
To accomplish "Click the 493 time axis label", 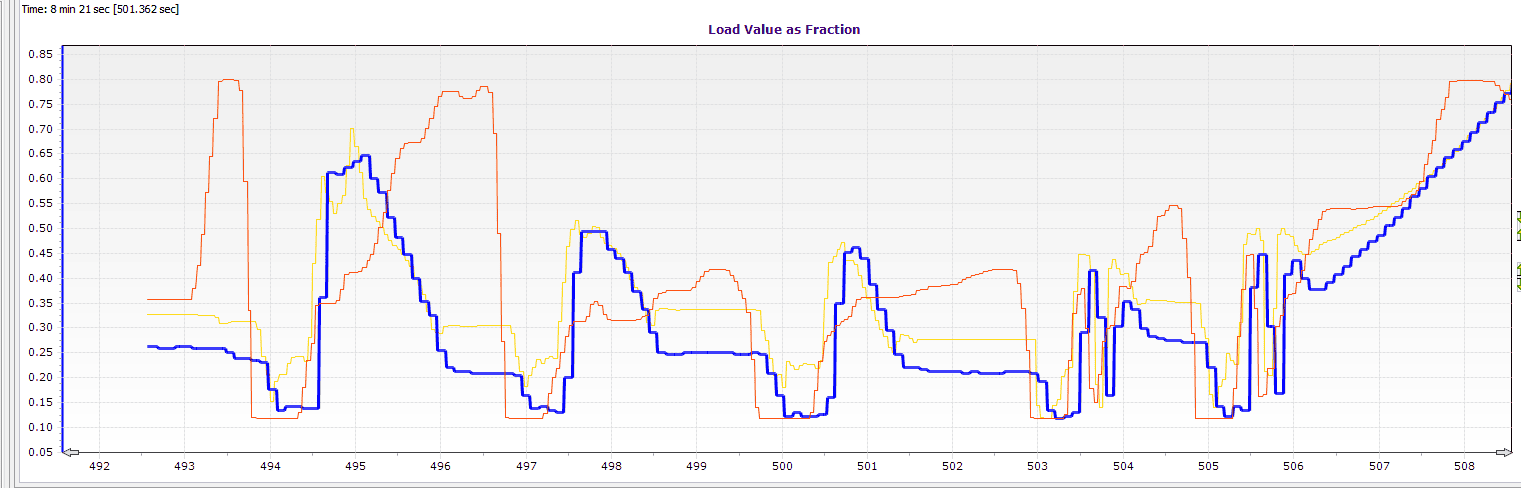I will pyautogui.click(x=184, y=466).
